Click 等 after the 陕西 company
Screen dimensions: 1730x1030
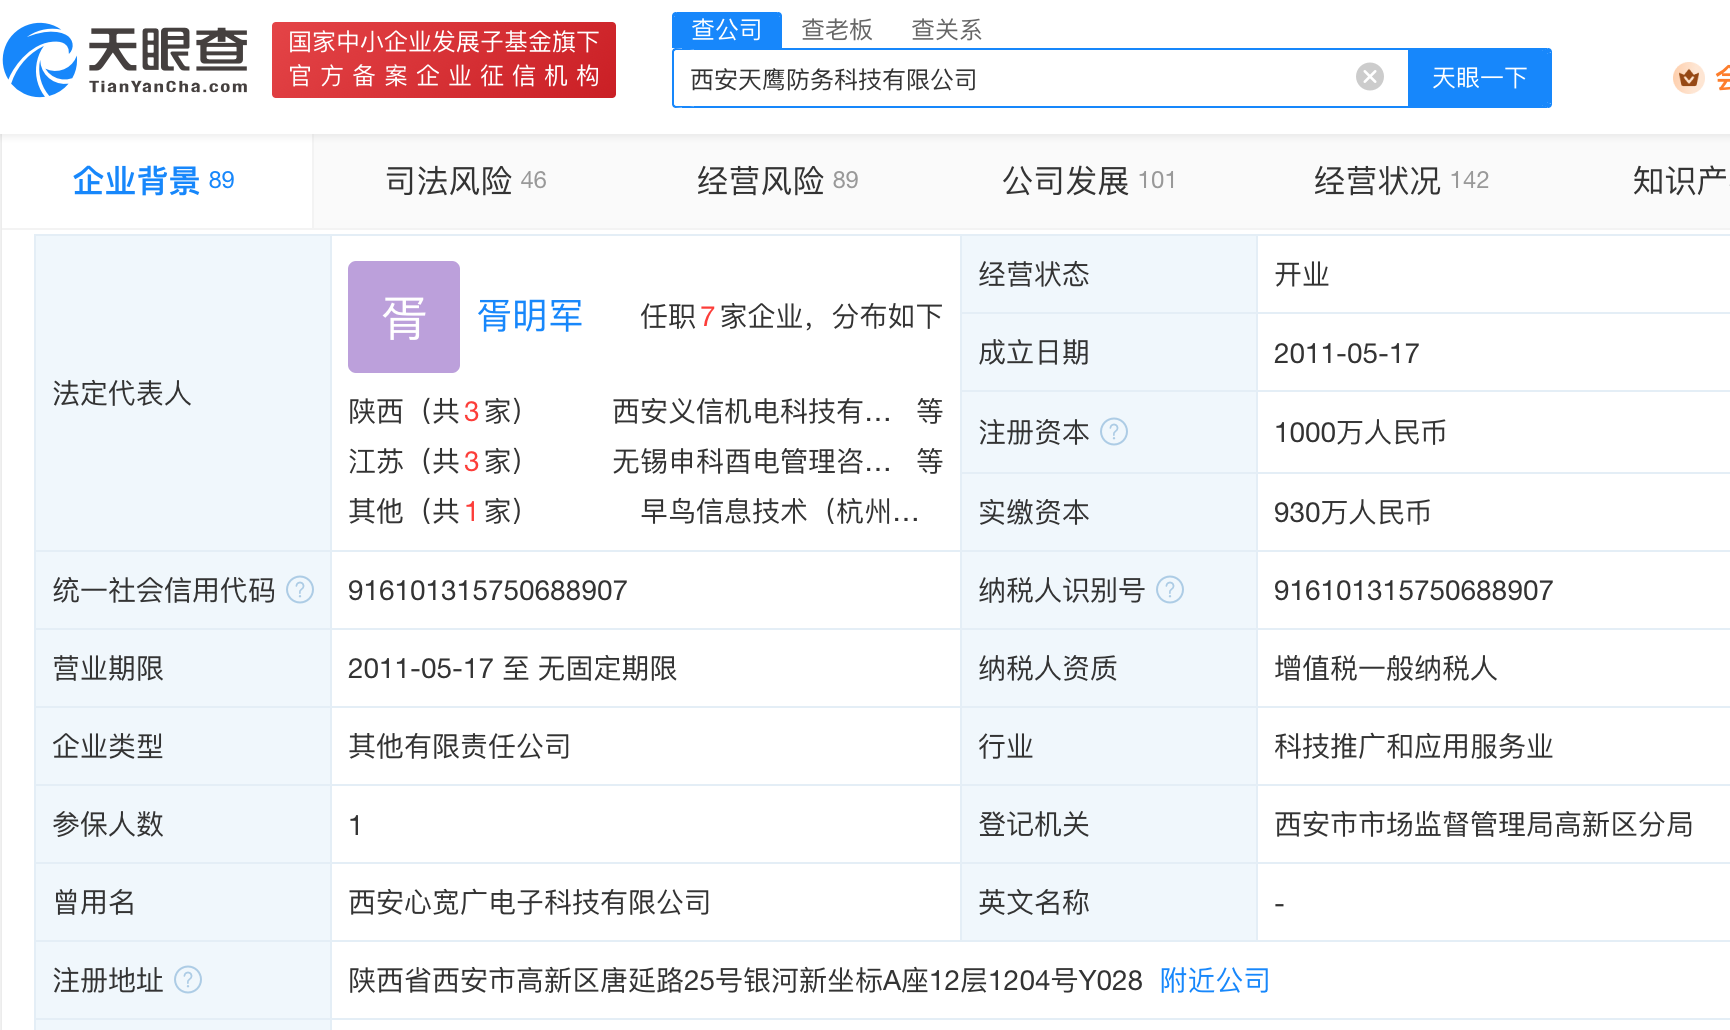pos(930,411)
